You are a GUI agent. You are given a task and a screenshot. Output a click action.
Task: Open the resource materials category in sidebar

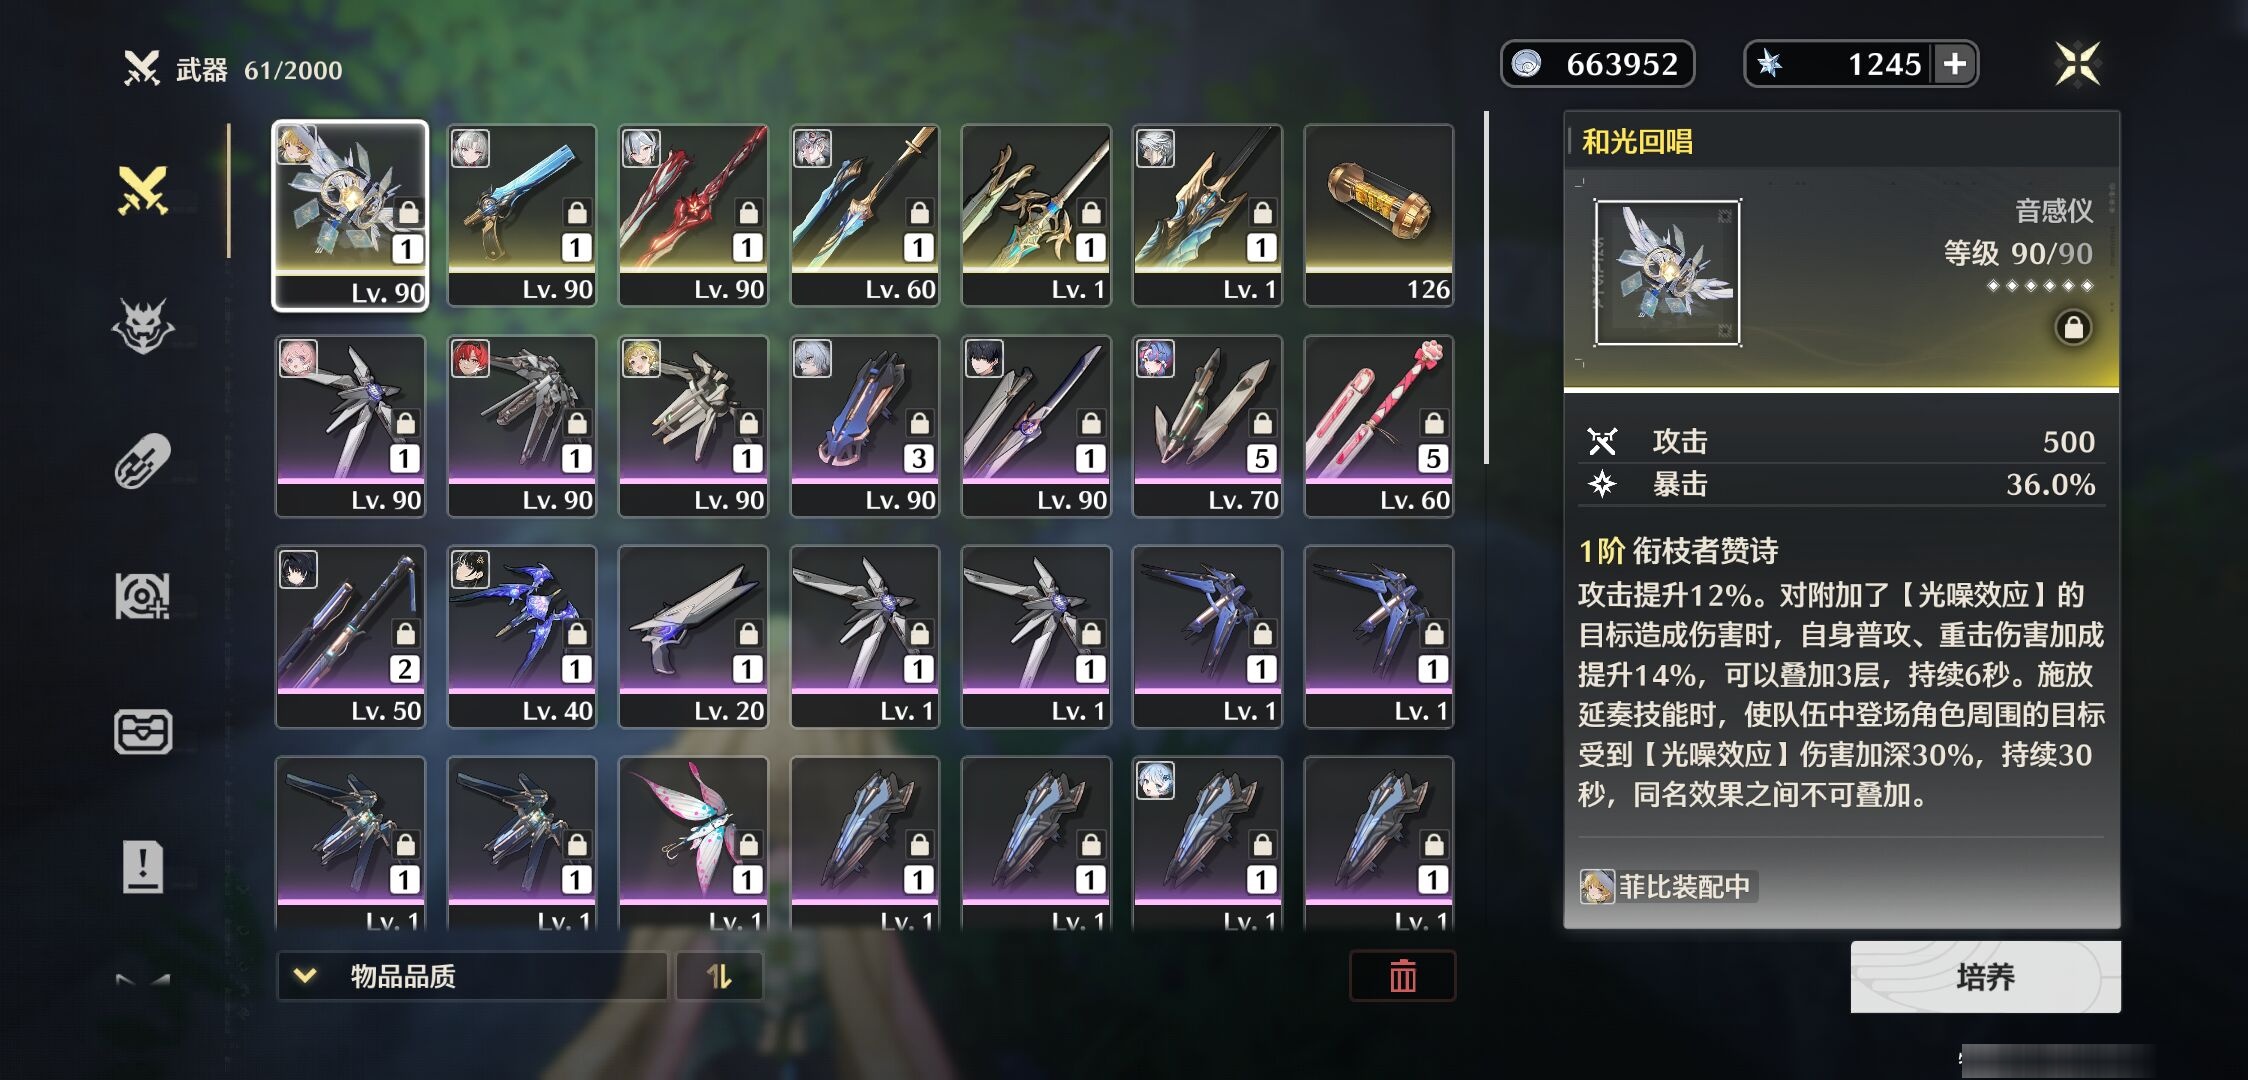(143, 596)
